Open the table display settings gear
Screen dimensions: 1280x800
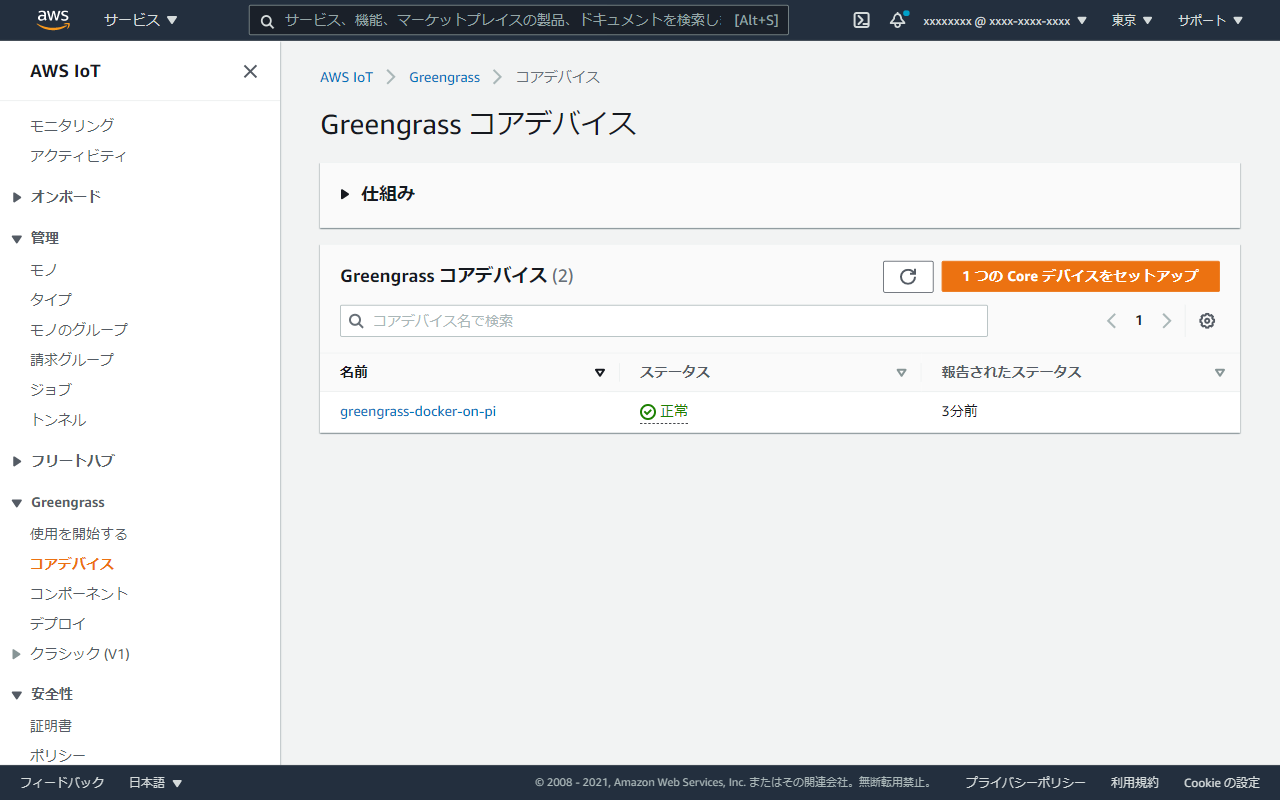point(1207,320)
